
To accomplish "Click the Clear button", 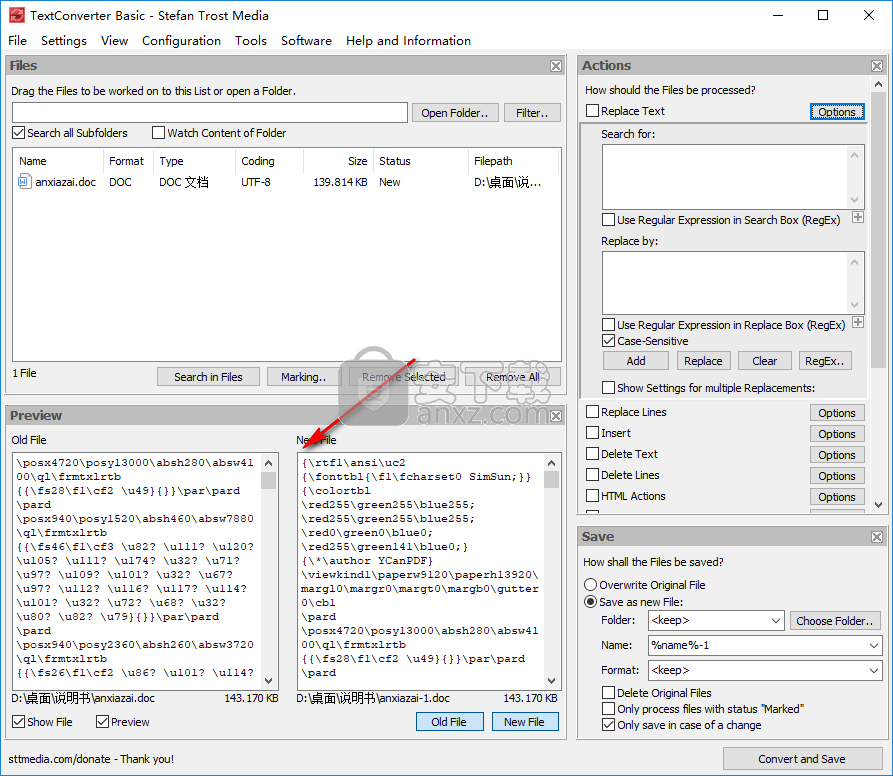I will click(x=764, y=361).
